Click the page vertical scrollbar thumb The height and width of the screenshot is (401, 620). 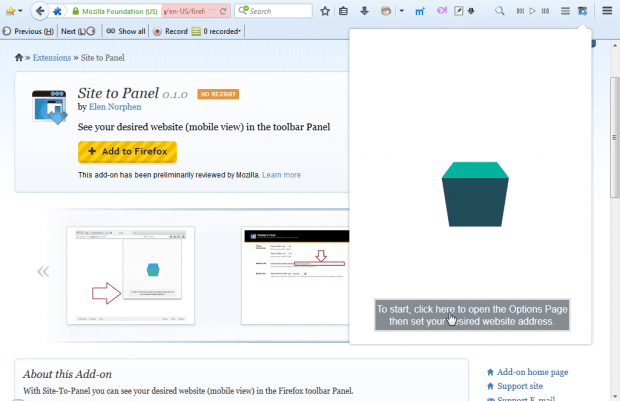614,137
